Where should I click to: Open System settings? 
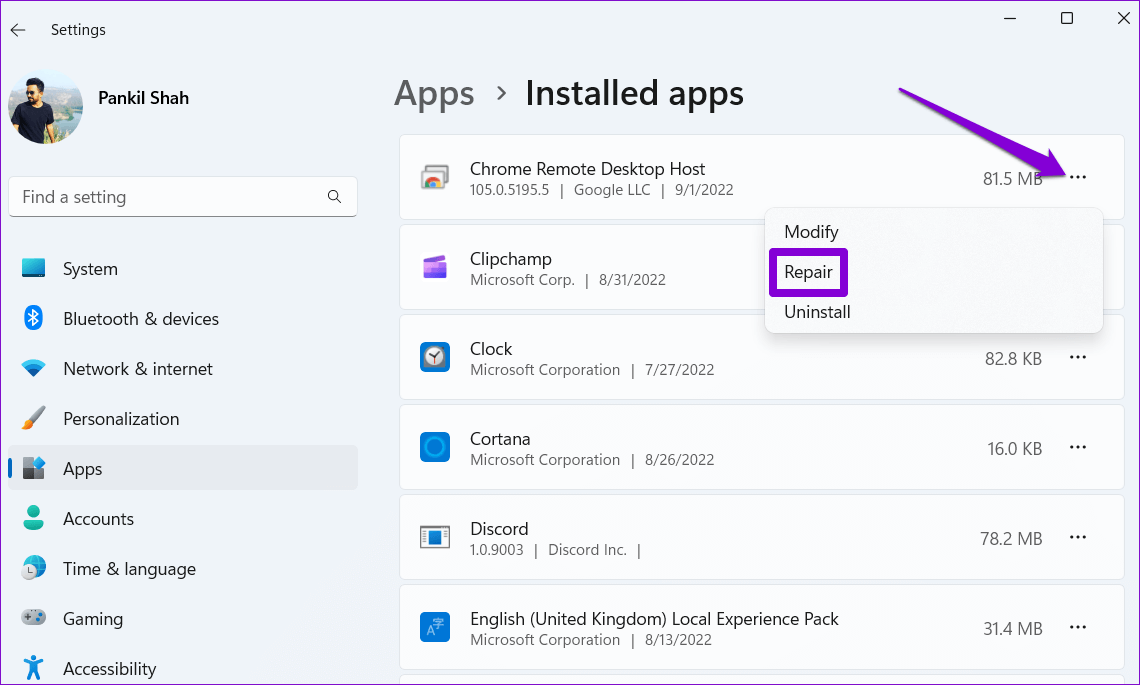click(183, 268)
